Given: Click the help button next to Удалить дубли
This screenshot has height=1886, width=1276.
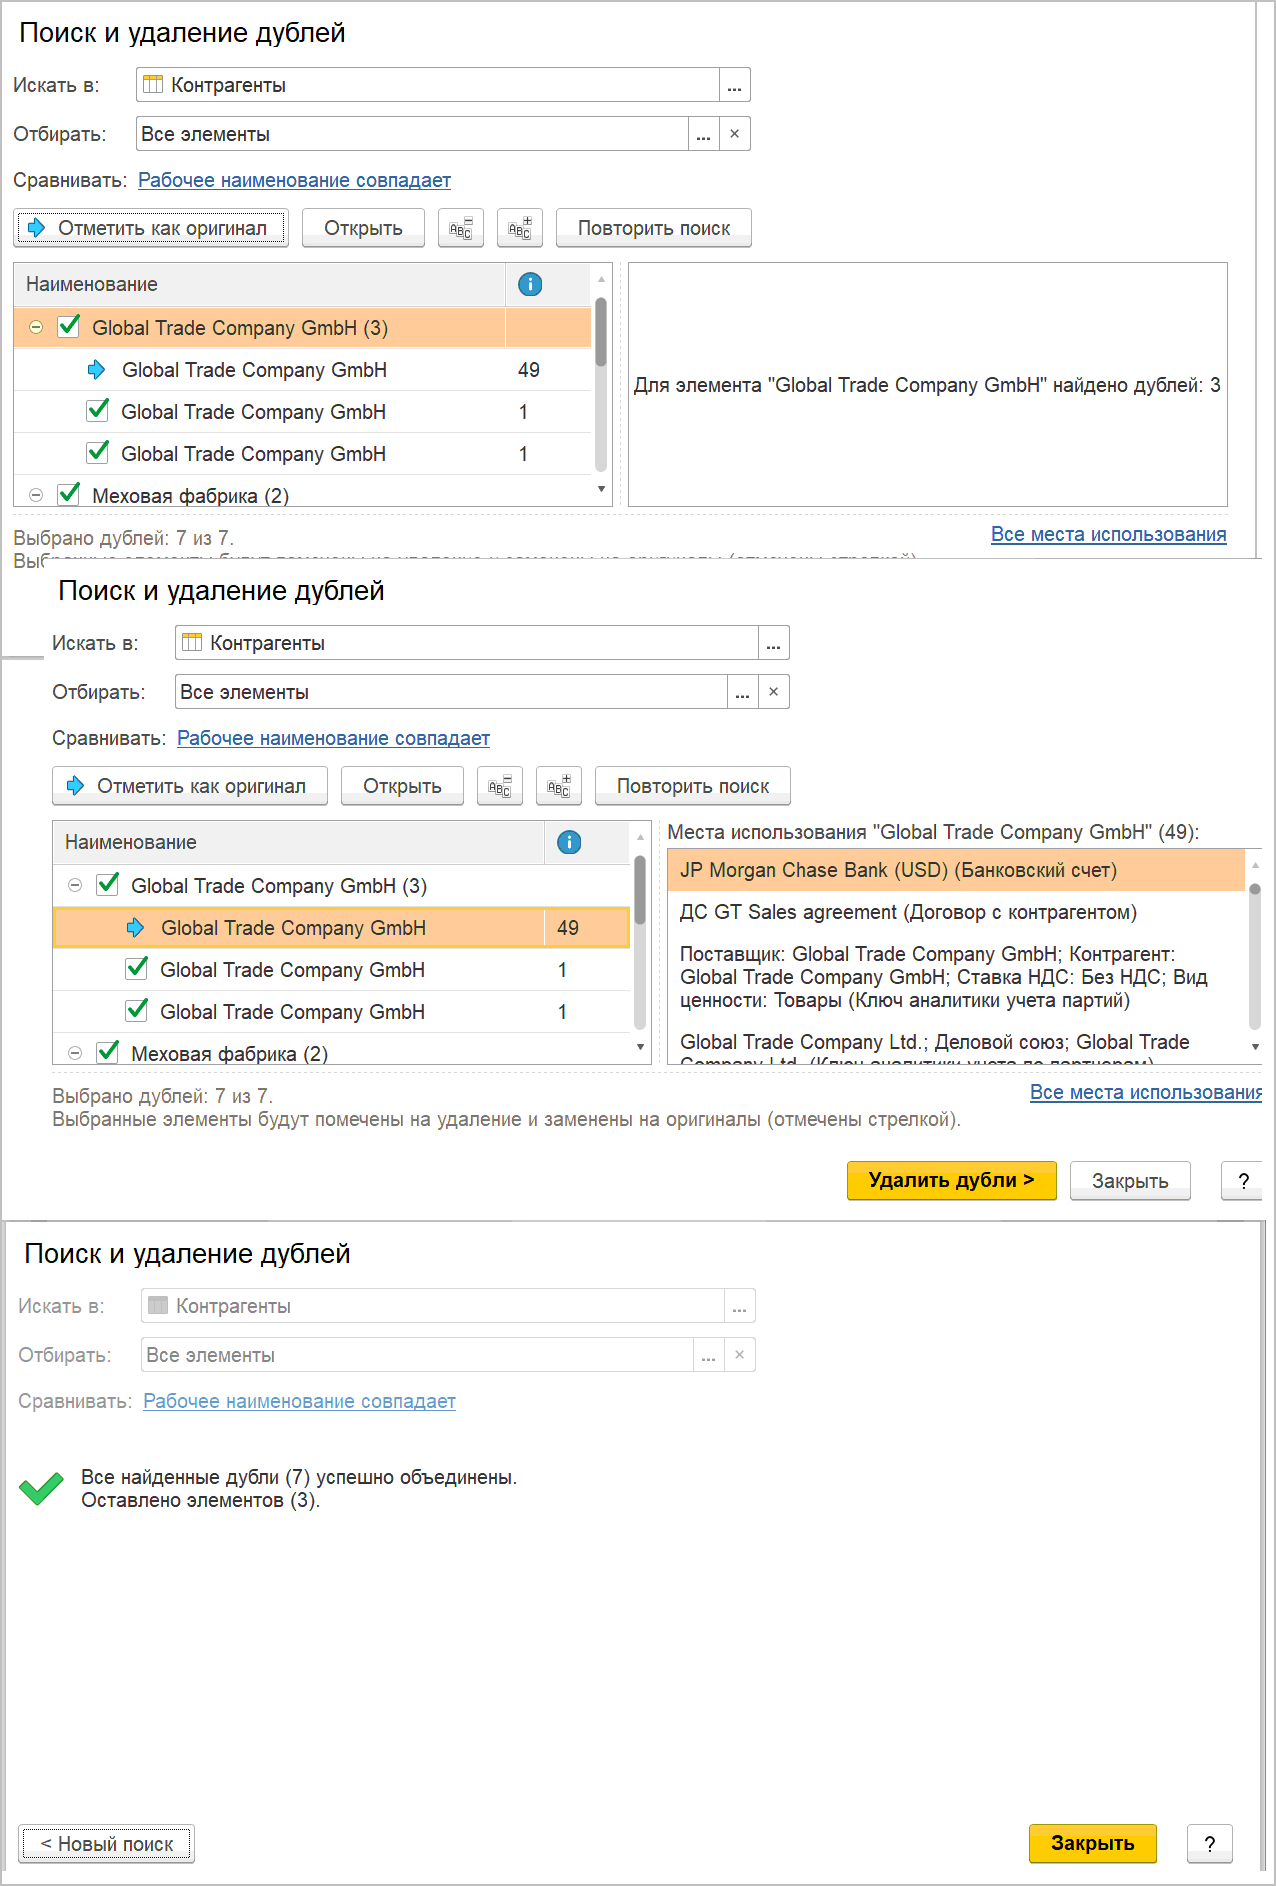Looking at the screenshot, I should (x=1243, y=1181).
